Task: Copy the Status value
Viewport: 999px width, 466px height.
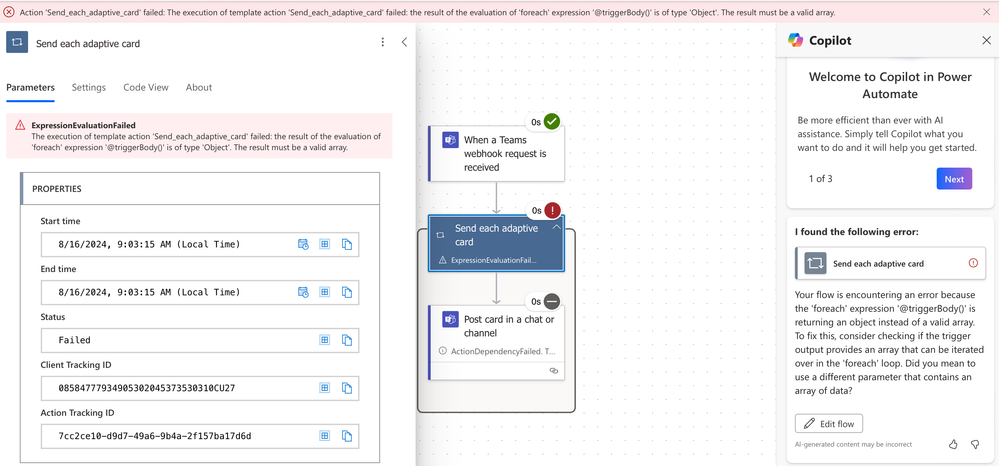Action: 347,340
